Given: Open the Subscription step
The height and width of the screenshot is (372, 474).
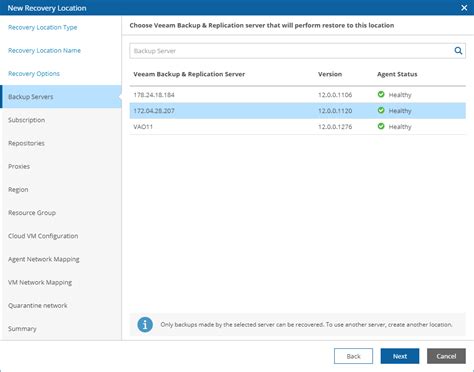Looking at the screenshot, I should (26, 120).
